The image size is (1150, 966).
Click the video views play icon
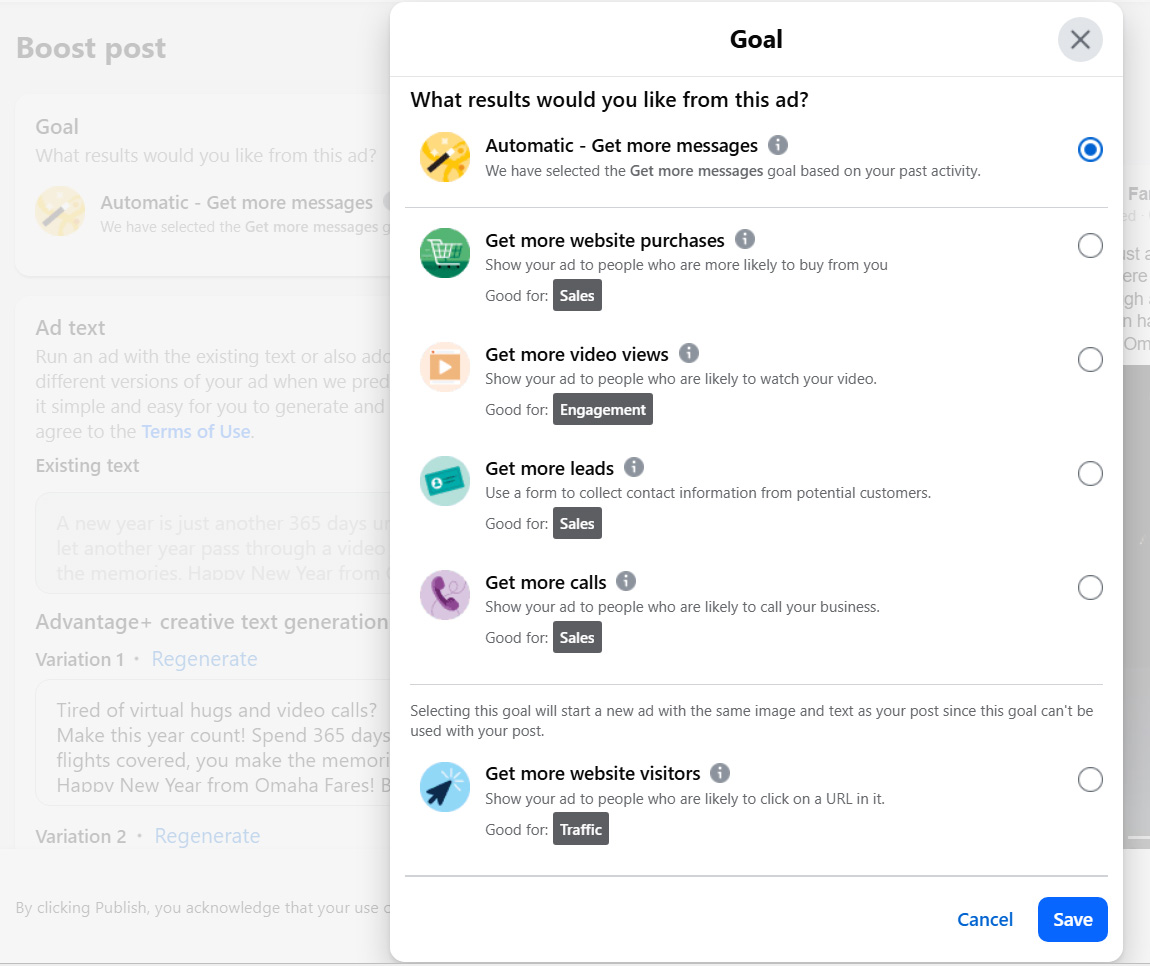pos(444,367)
